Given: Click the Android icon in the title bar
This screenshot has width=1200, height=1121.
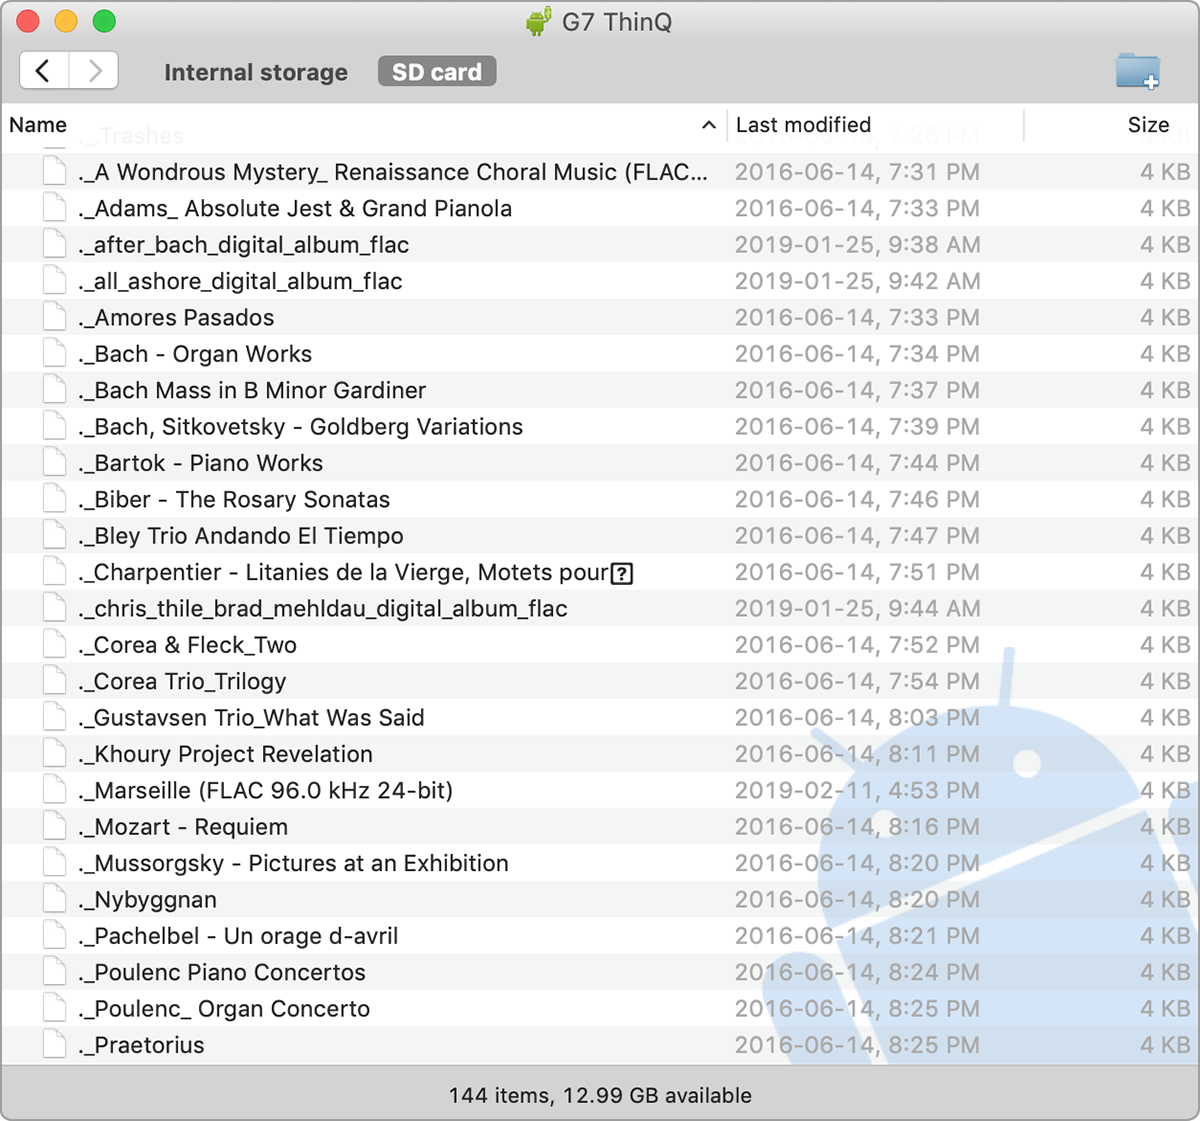Looking at the screenshot, I should 539,21.
